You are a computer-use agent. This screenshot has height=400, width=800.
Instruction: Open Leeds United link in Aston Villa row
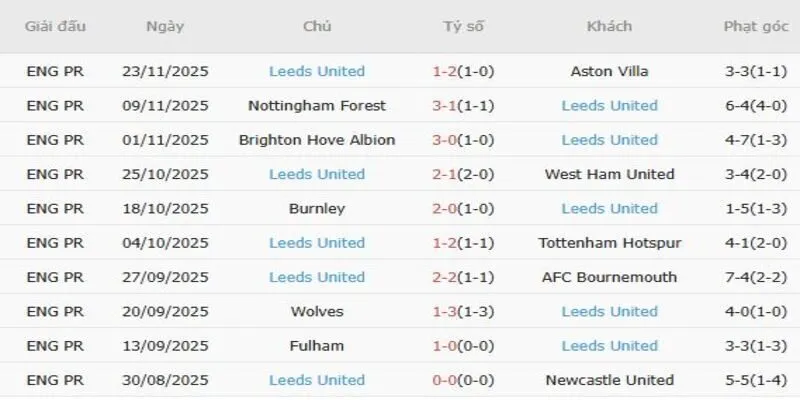tap(317, 71)
